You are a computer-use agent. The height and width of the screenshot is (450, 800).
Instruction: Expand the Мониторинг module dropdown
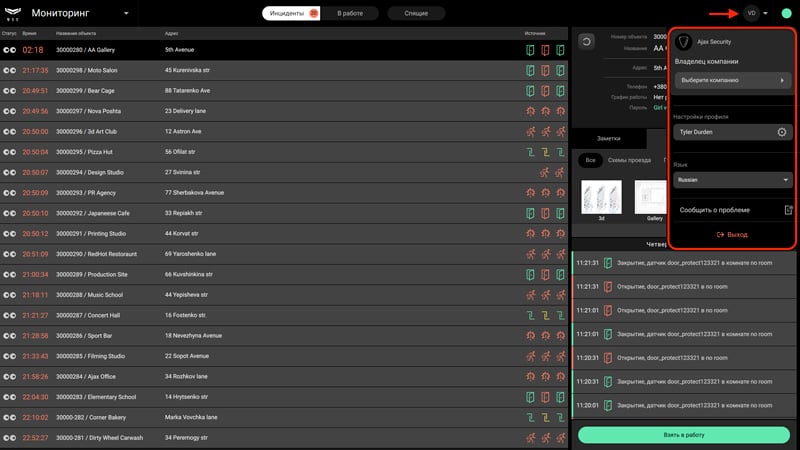126,13
